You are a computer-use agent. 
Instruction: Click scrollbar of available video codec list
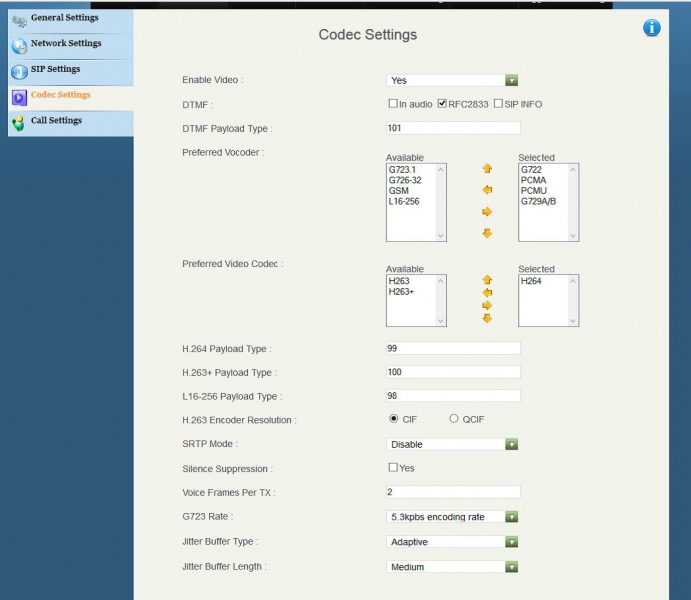(x=441, y=301)
